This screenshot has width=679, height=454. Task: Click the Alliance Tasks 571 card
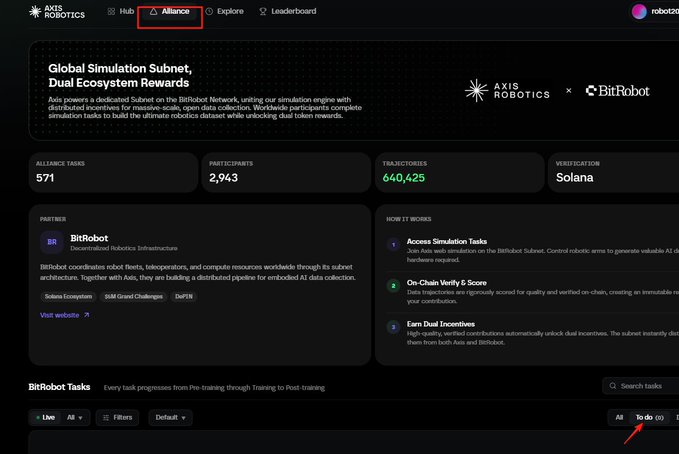pyautogui.click(x=113, y=172)
